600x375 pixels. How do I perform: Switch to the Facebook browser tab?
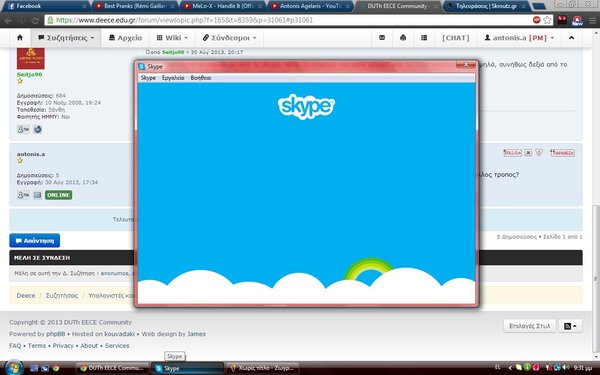click(45, 6)
